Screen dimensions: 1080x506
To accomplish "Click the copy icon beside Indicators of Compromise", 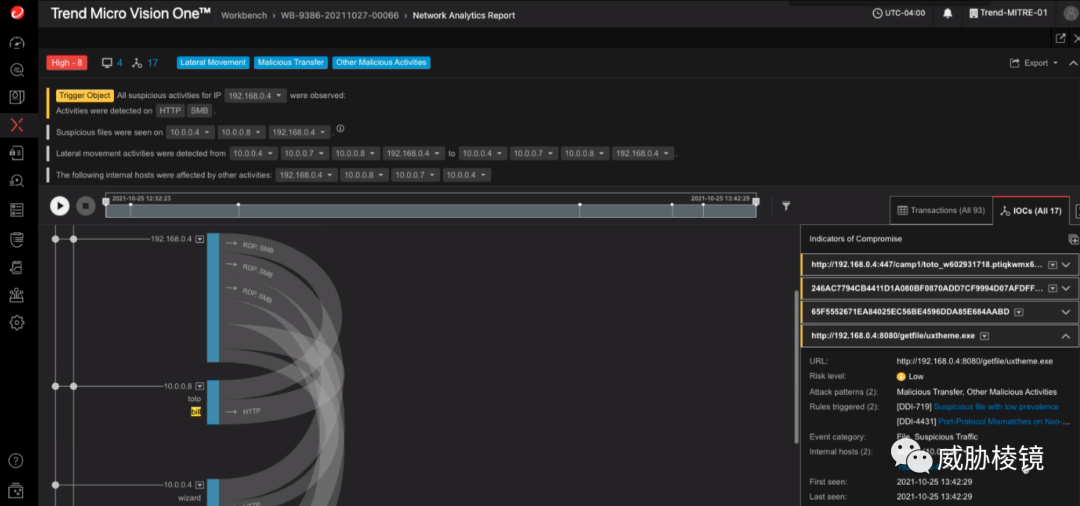I will pyautogui.click(x=1072, y=239).
